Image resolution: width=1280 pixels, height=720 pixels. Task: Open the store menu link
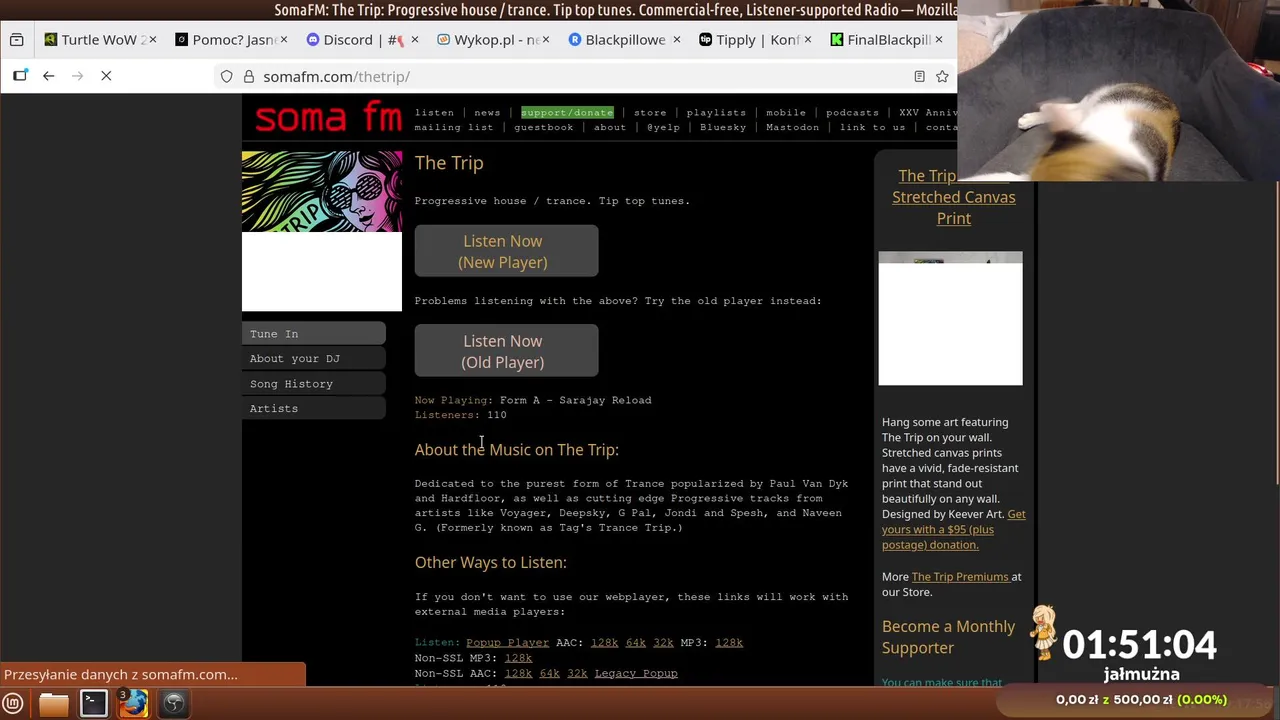point(650,112)
